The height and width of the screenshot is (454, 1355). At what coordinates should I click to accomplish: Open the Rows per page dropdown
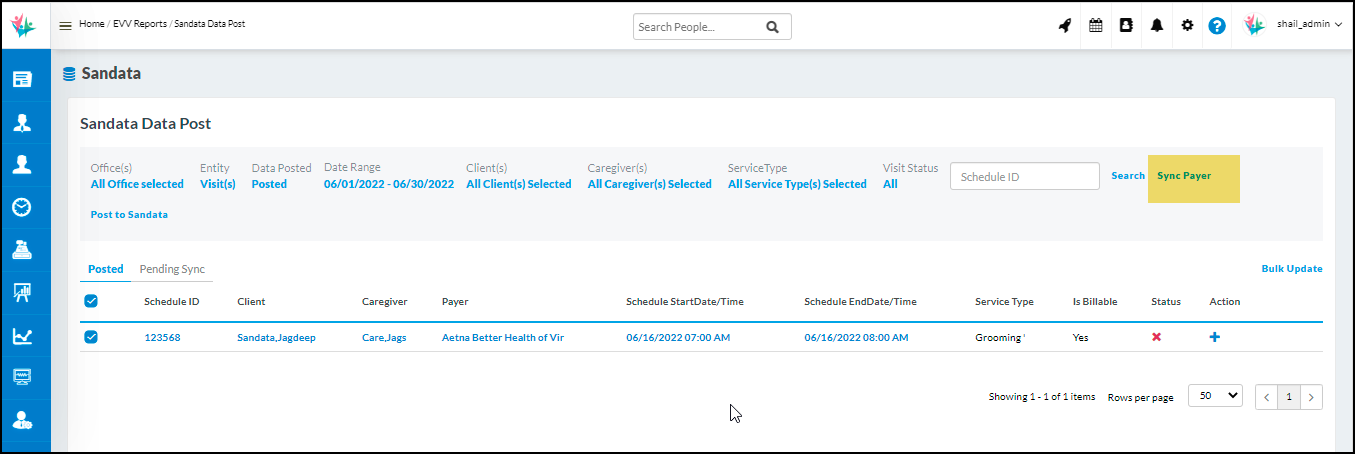tap(1215, 396)
